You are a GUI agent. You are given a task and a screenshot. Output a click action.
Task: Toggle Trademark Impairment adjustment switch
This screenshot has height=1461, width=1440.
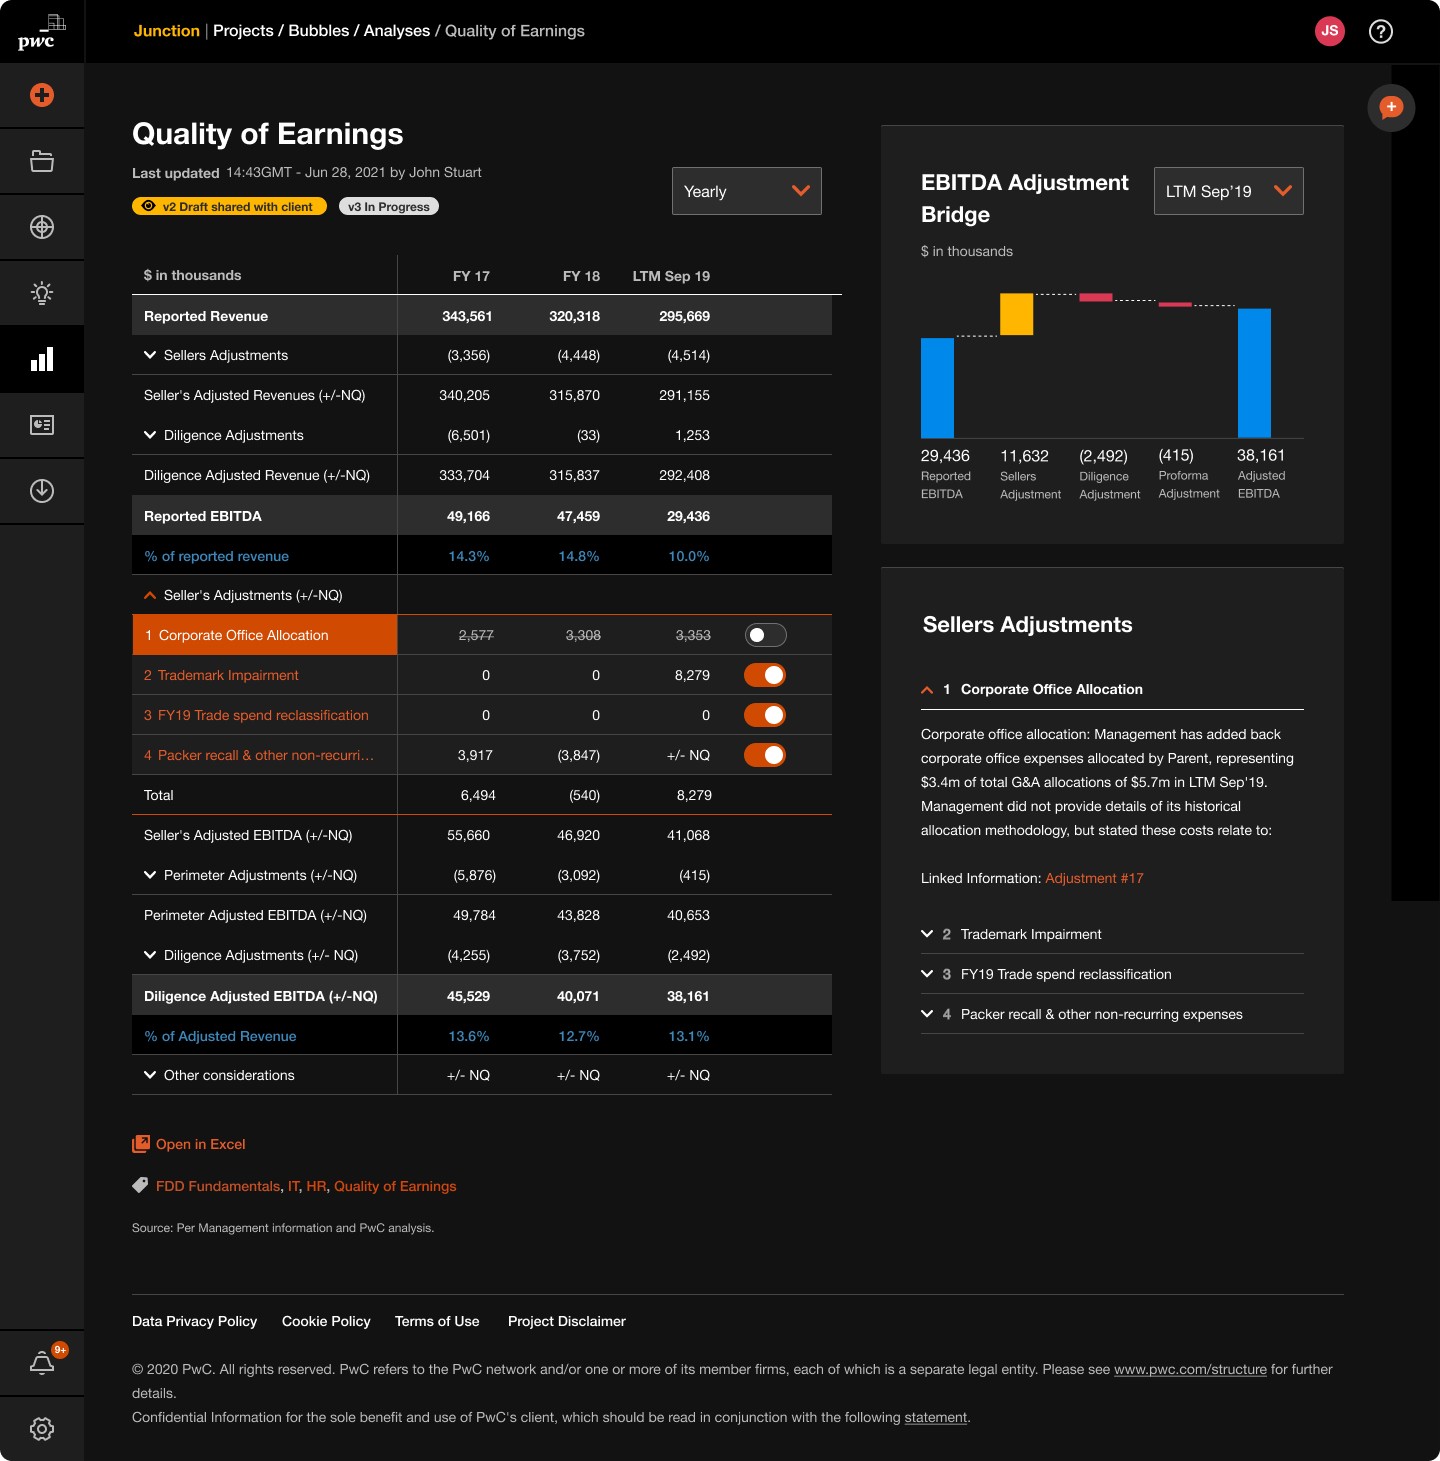click(x=765, y=675)
